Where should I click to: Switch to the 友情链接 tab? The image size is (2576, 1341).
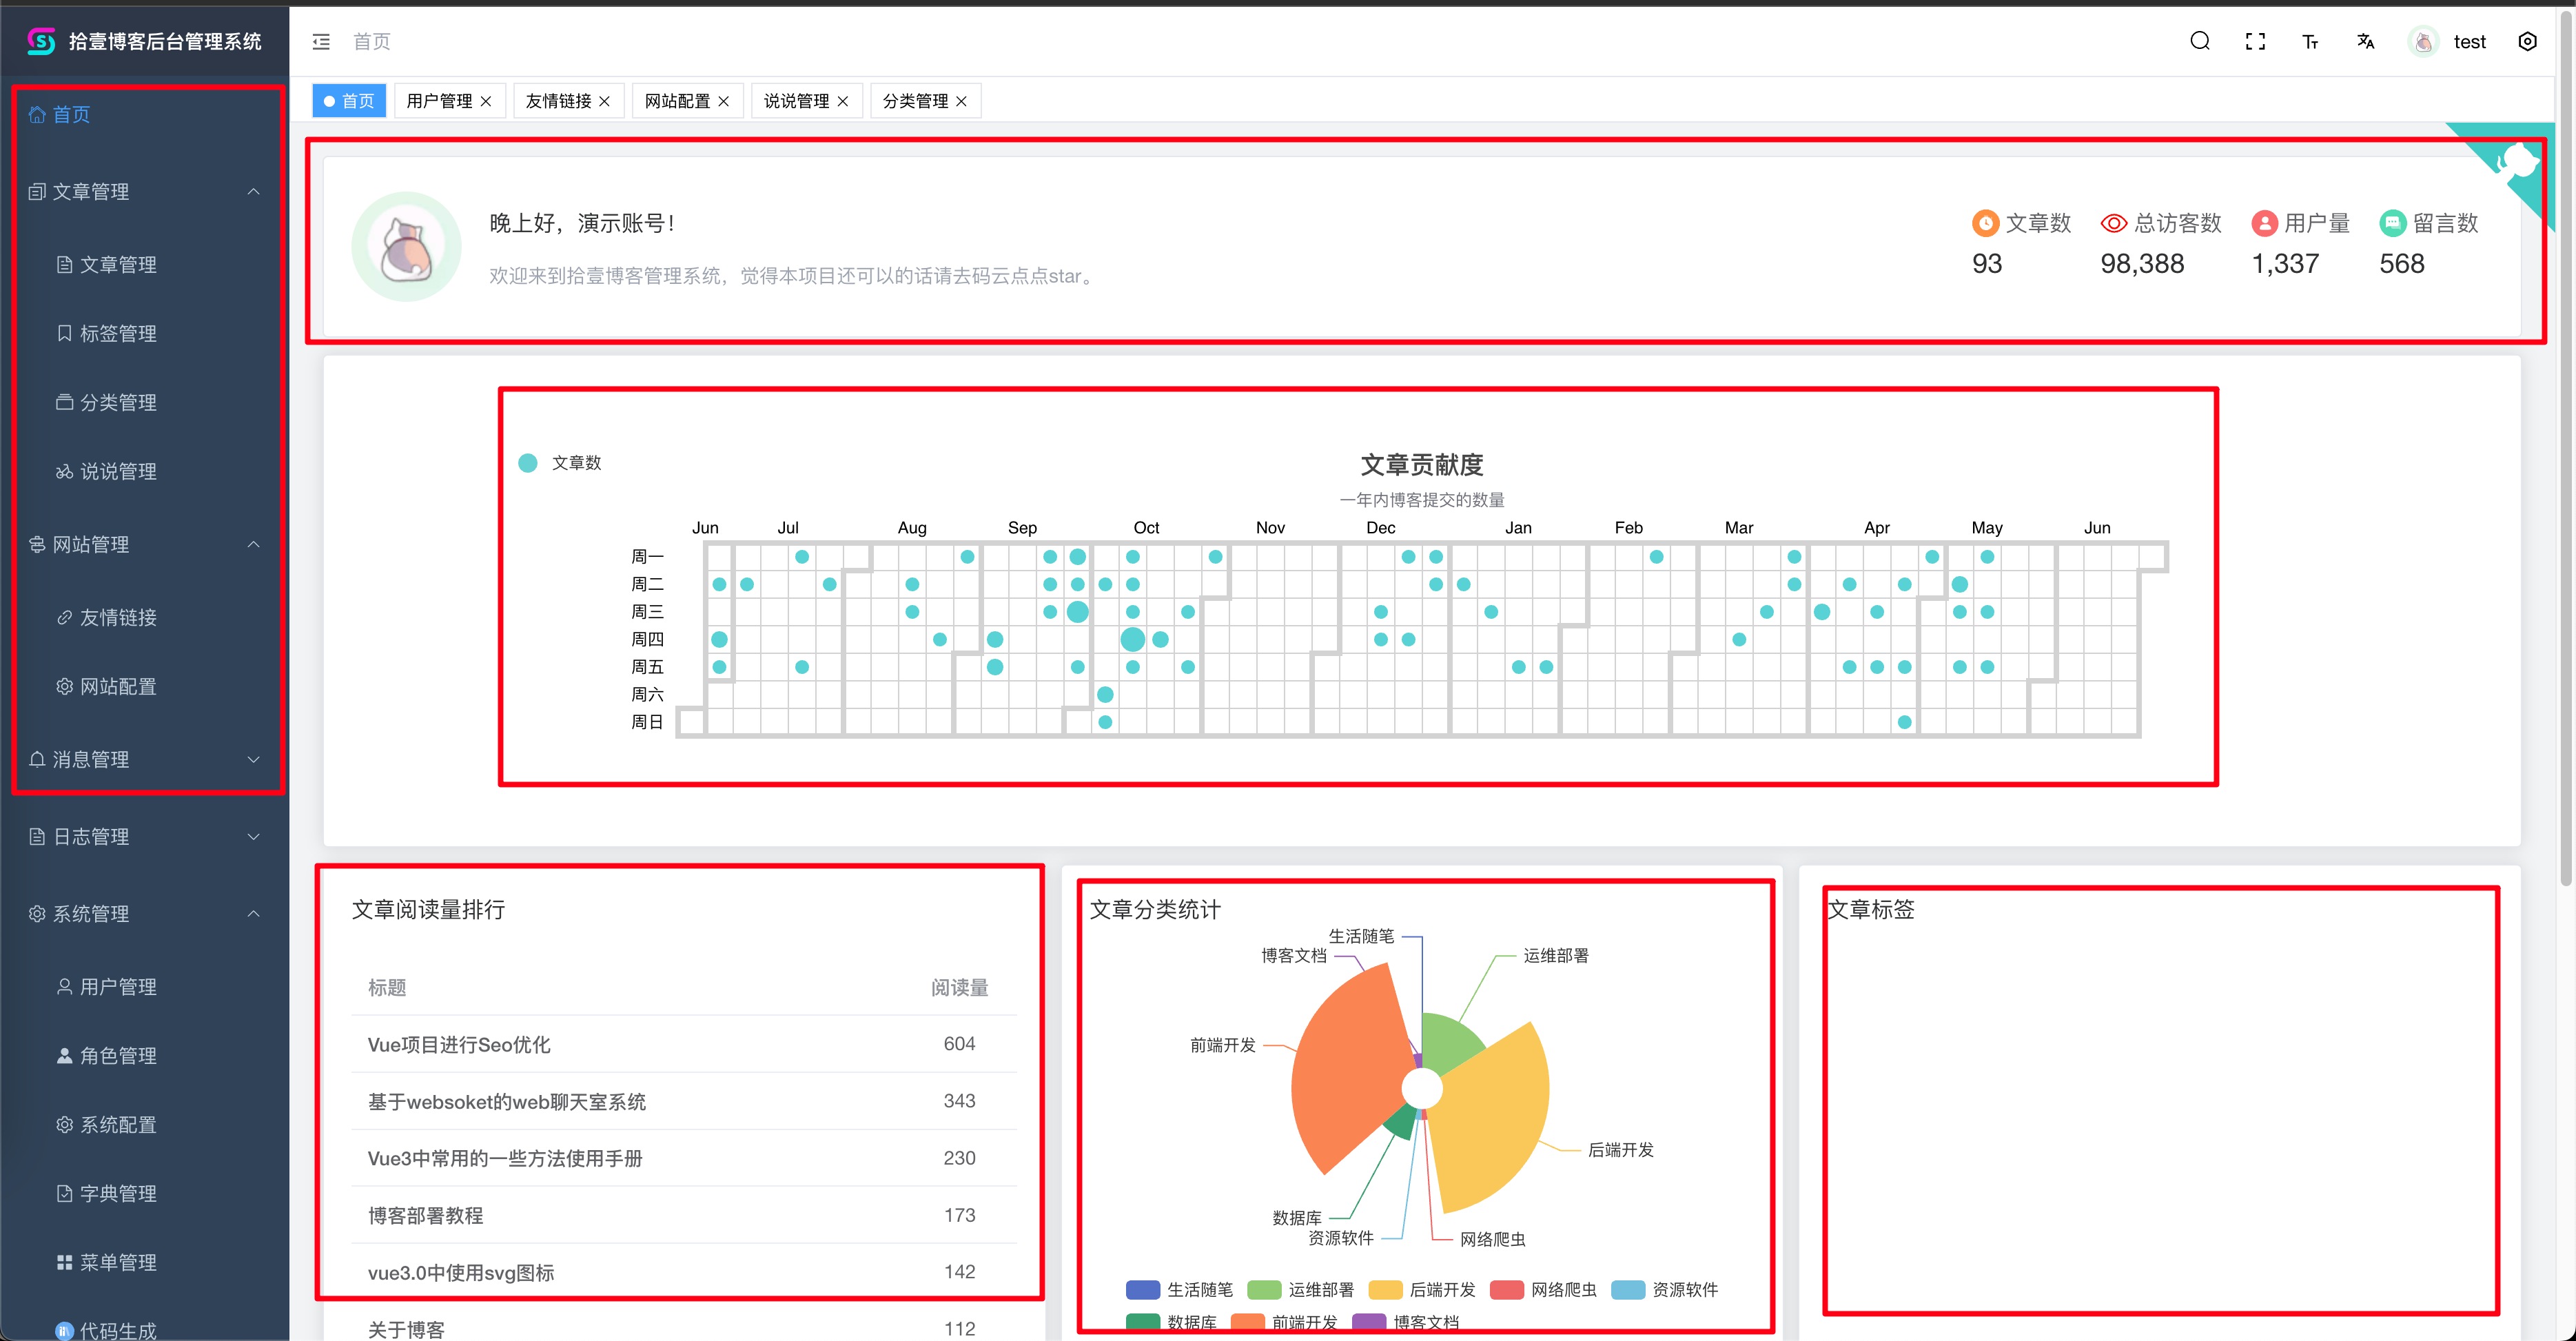pos(558,101)
